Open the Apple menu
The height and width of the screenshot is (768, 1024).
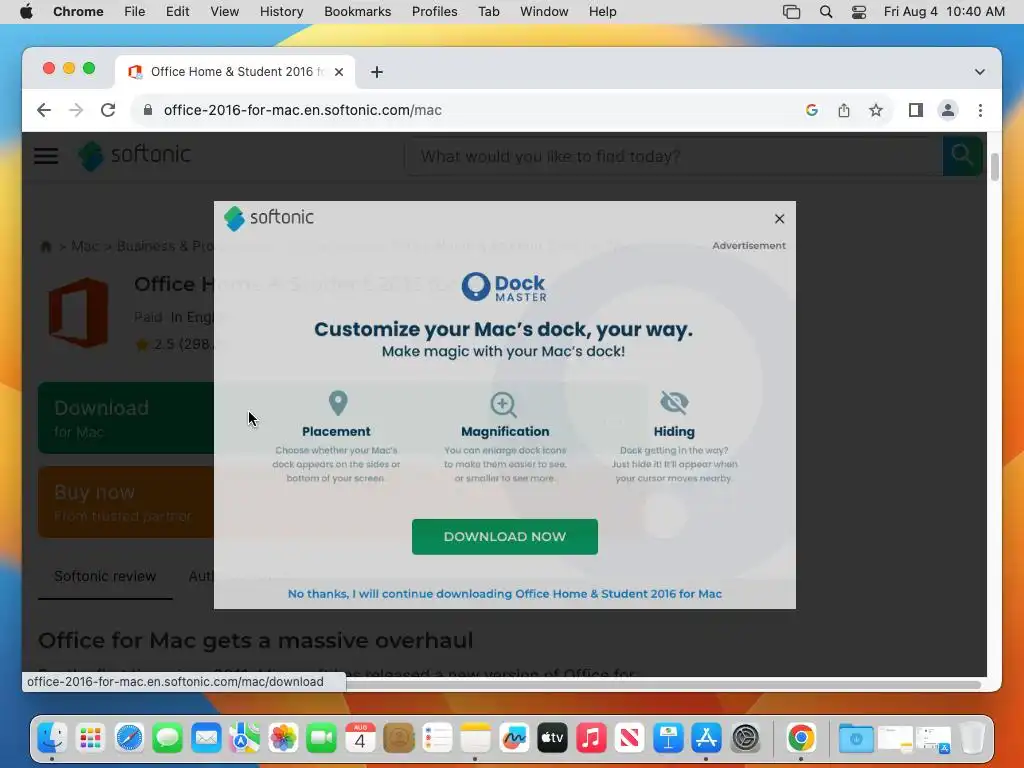[x=26, y=12]
